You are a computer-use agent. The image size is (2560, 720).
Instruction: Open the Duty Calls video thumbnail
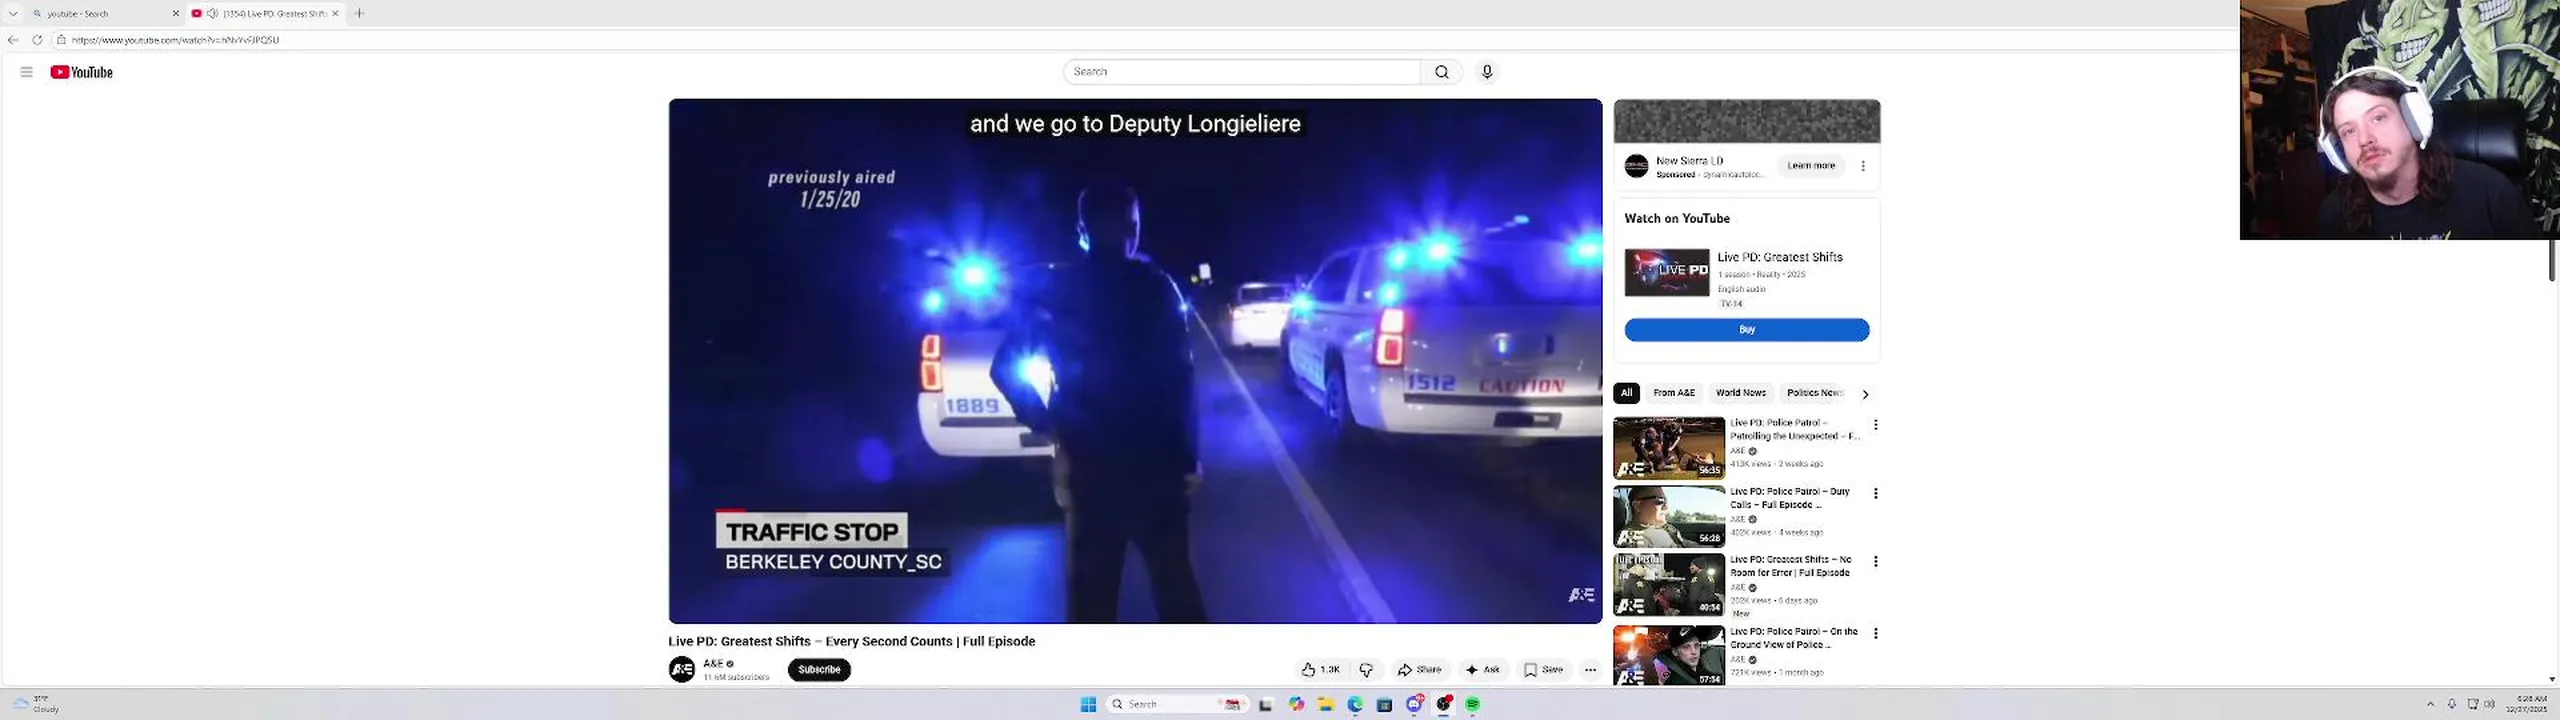[1669, 516]
